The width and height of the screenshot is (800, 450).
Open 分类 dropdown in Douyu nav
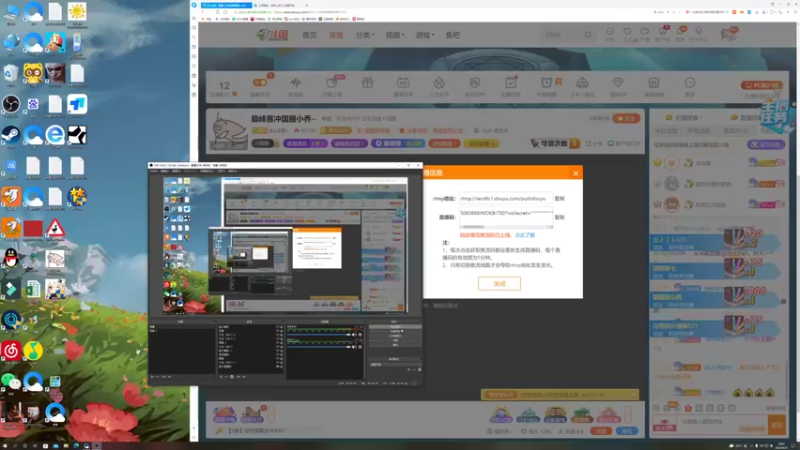point(365,35)
